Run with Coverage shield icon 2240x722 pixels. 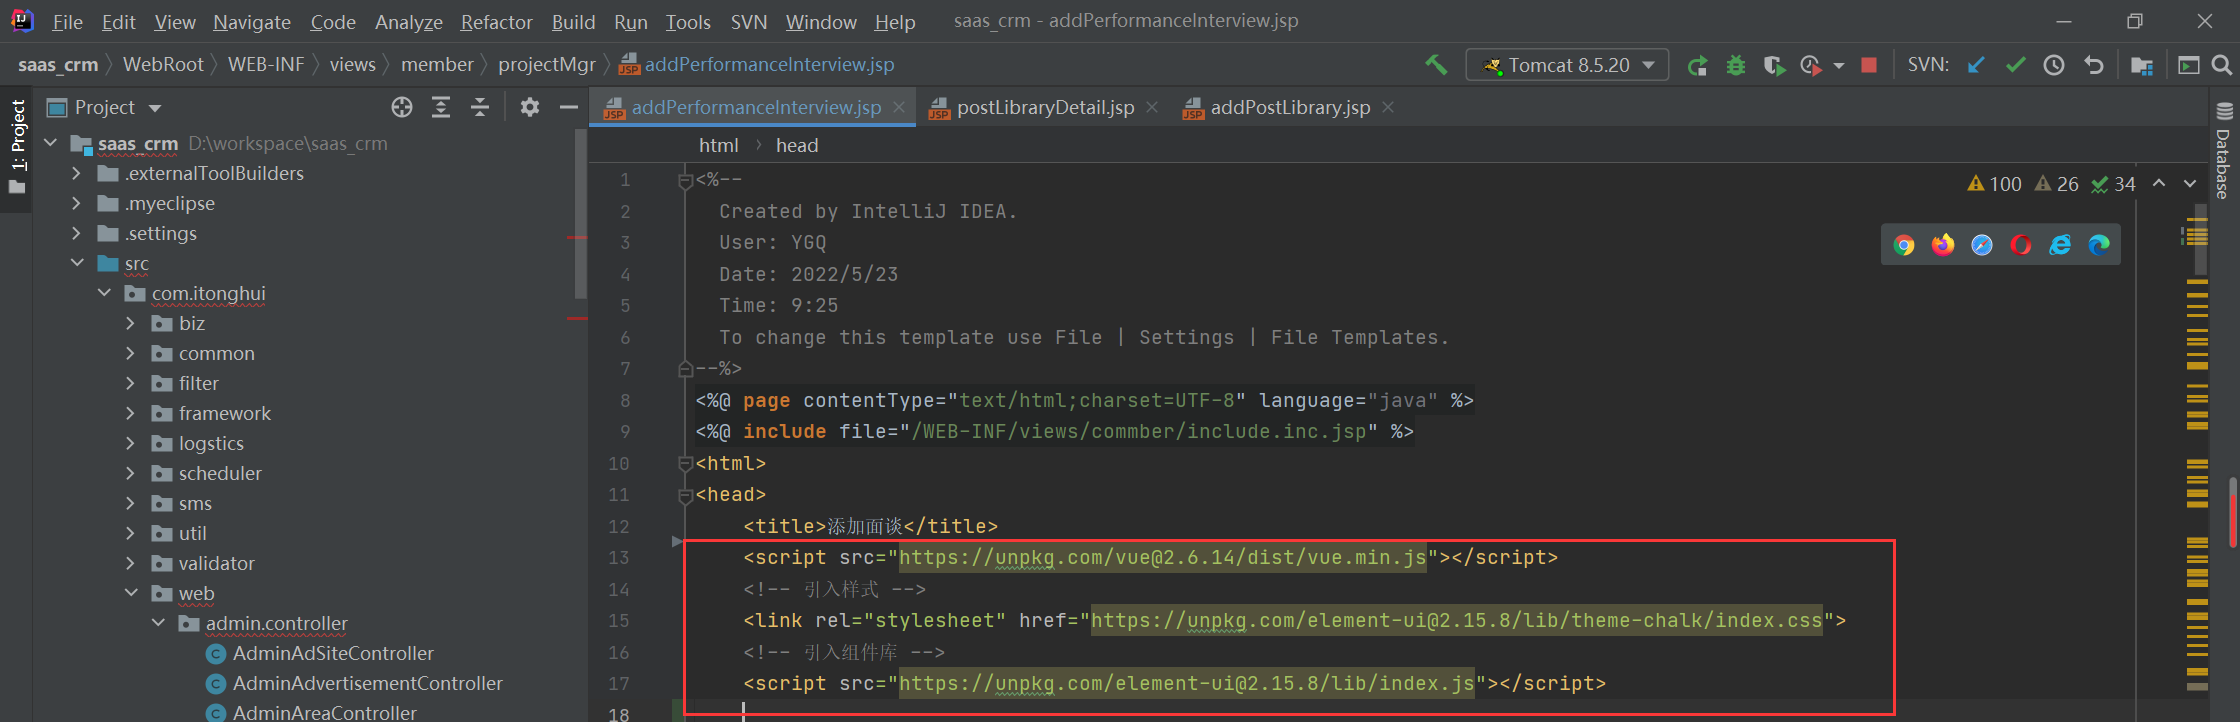[1774, 66]
